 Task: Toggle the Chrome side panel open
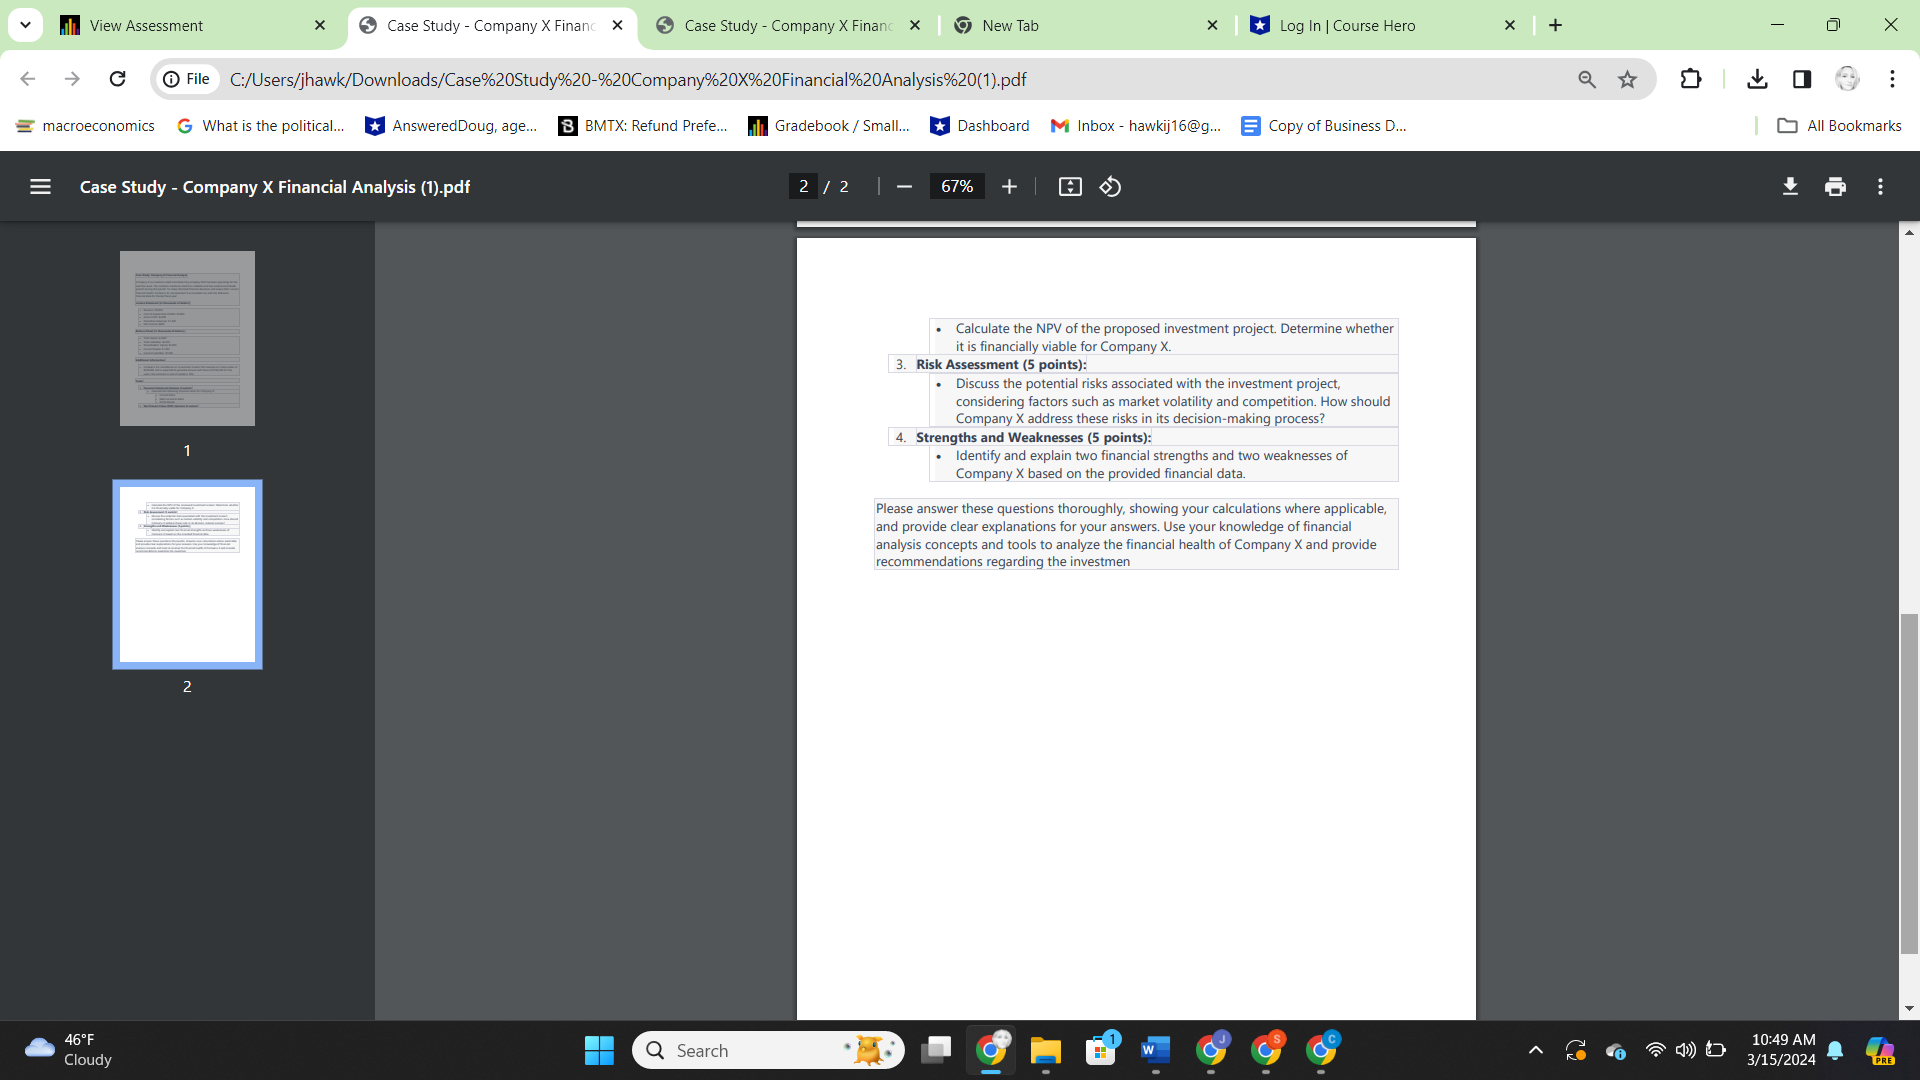1801,79
